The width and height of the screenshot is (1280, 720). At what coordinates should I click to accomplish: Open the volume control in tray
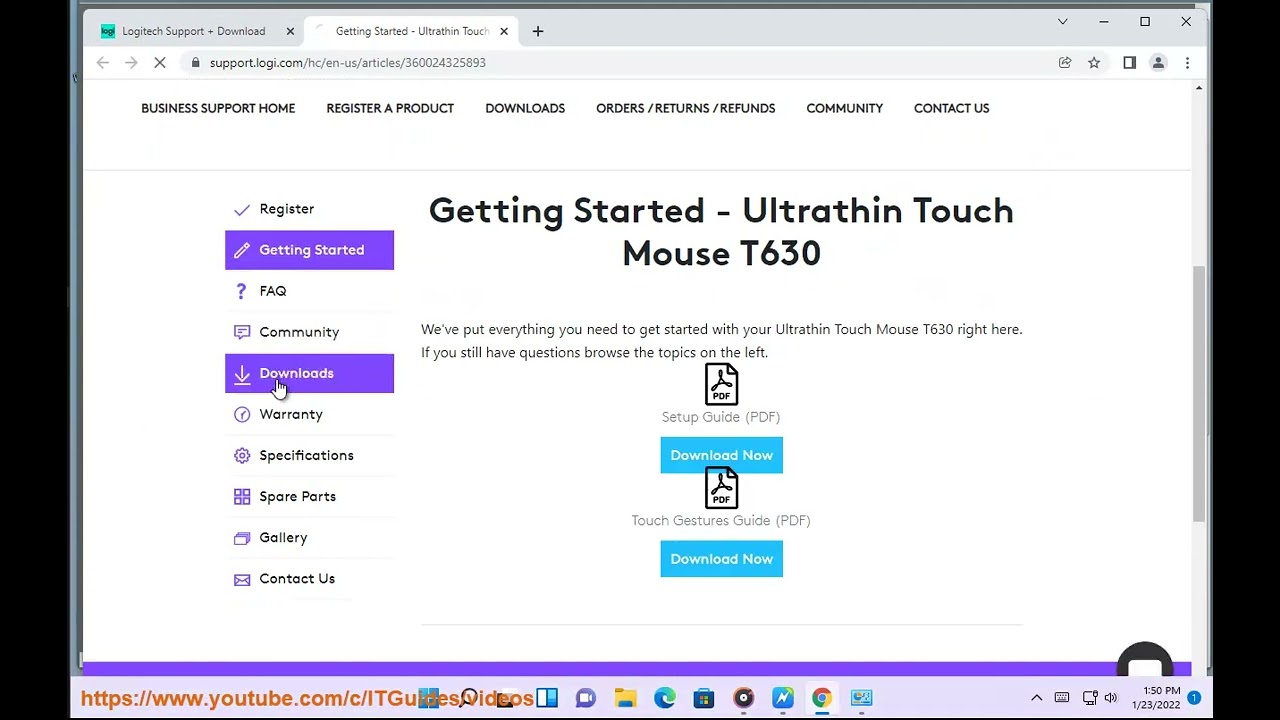coord(1111,698)
